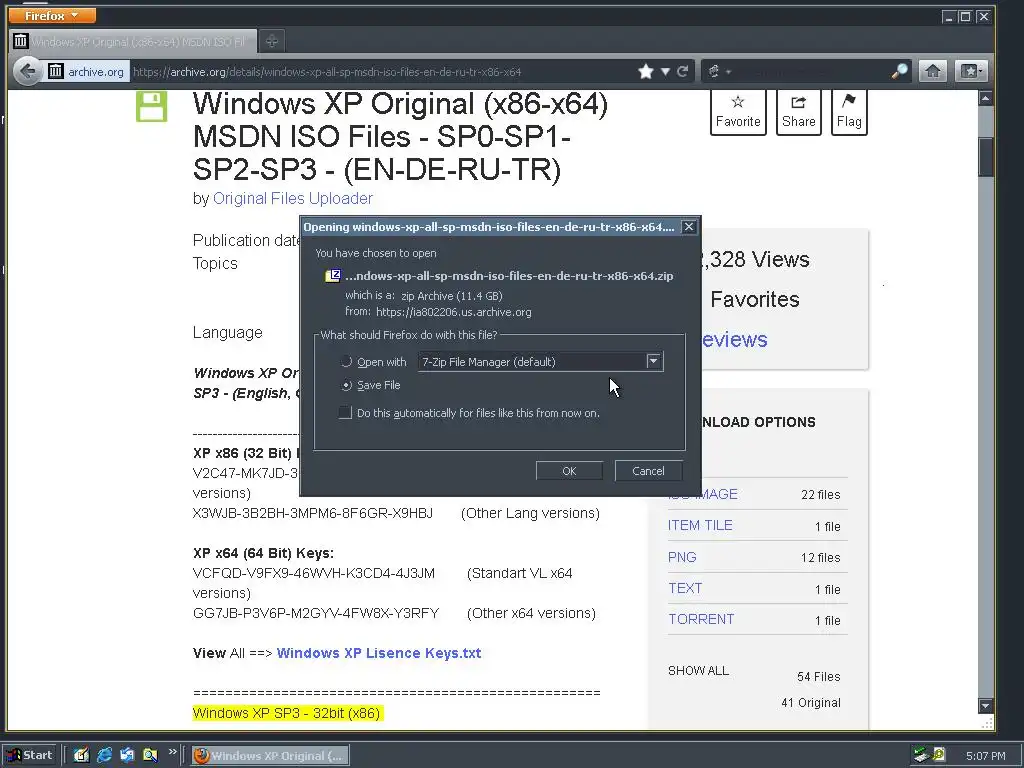This screenshot has height=768, width=1024.
Task: Open the Bookmarks menu button
Action: click(x=970, y=71)
